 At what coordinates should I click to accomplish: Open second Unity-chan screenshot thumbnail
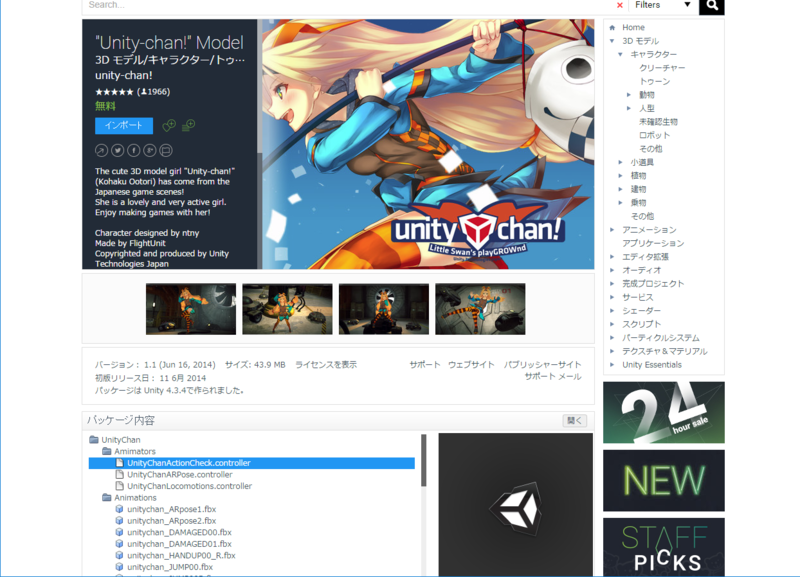tap(287, 309)
